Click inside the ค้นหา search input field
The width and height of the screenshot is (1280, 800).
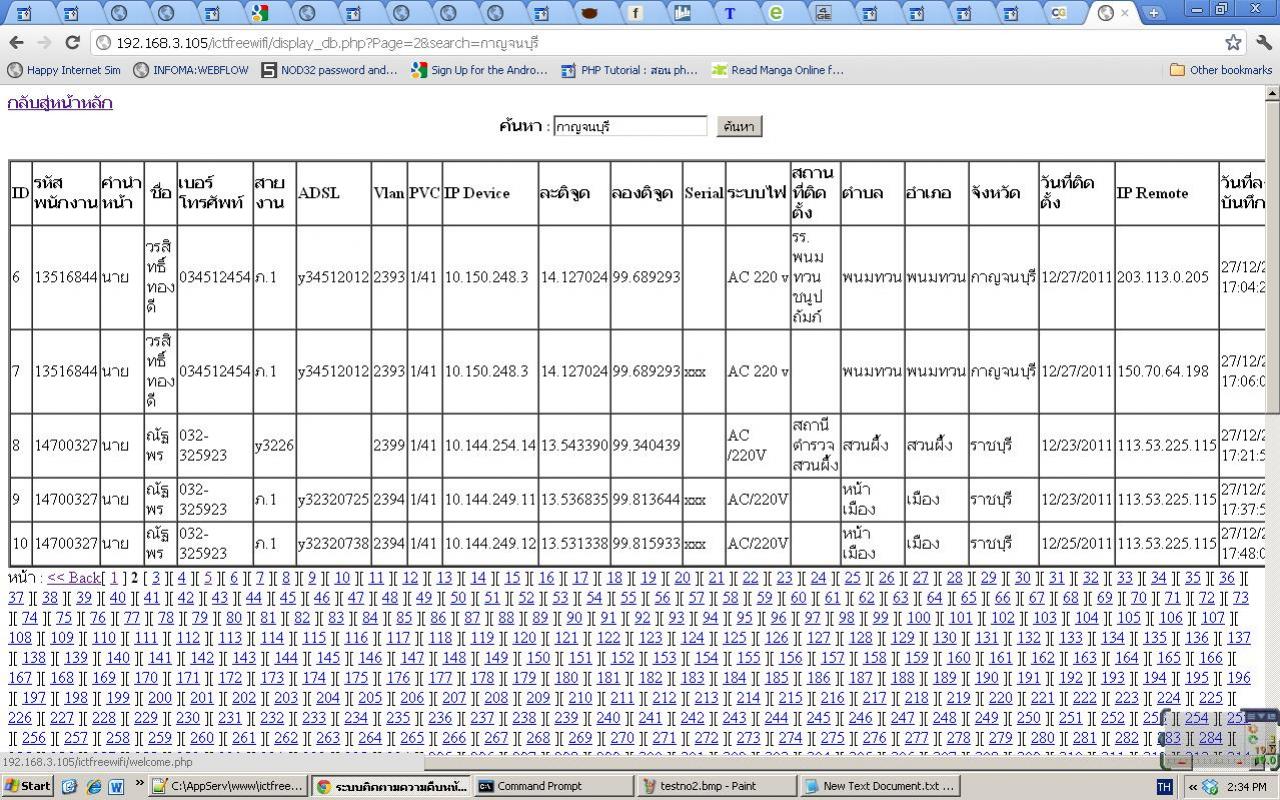(630, 126)
